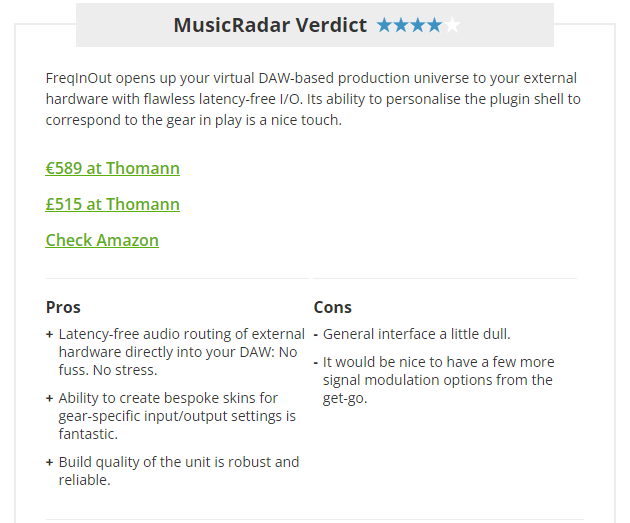Click the Cons heading
Viewport: 630px width, 523px height.
pyautogui.click(x=333, y=307)
